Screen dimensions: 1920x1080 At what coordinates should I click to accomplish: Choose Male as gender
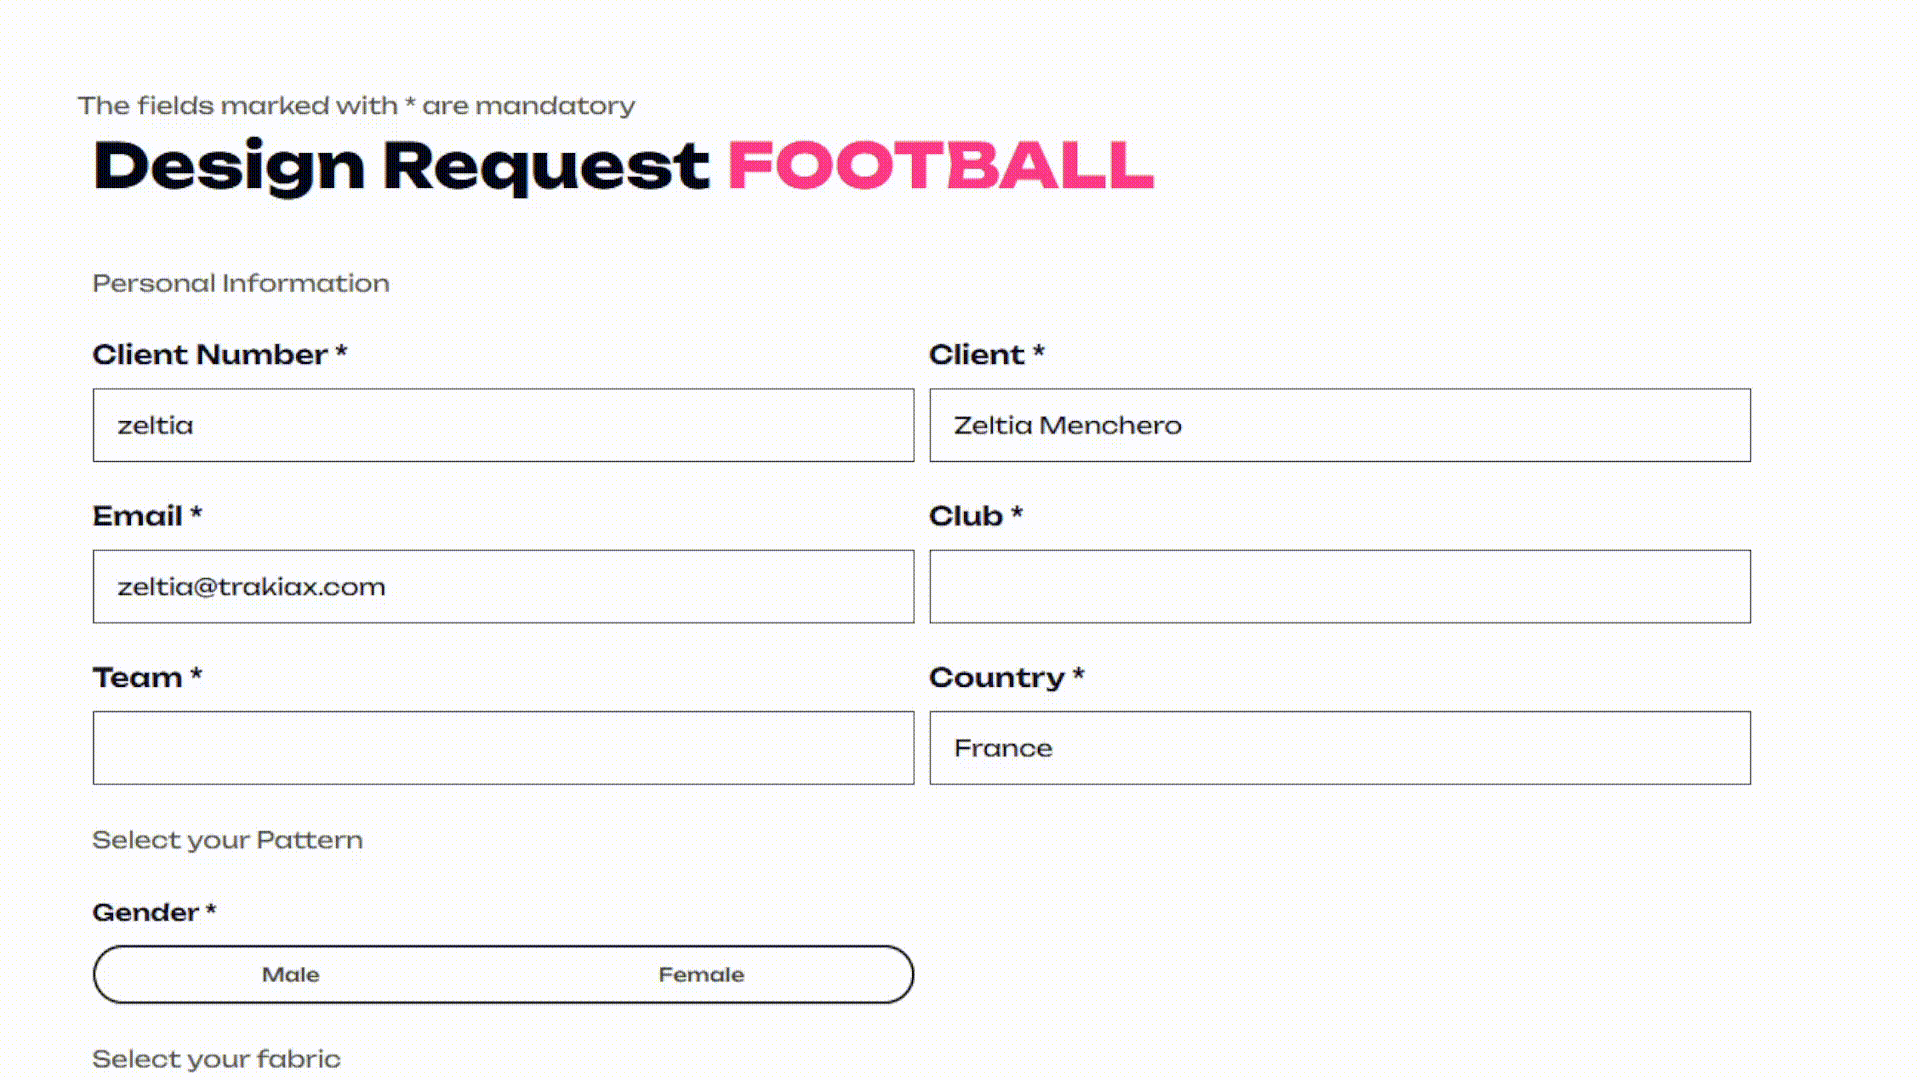291,974
